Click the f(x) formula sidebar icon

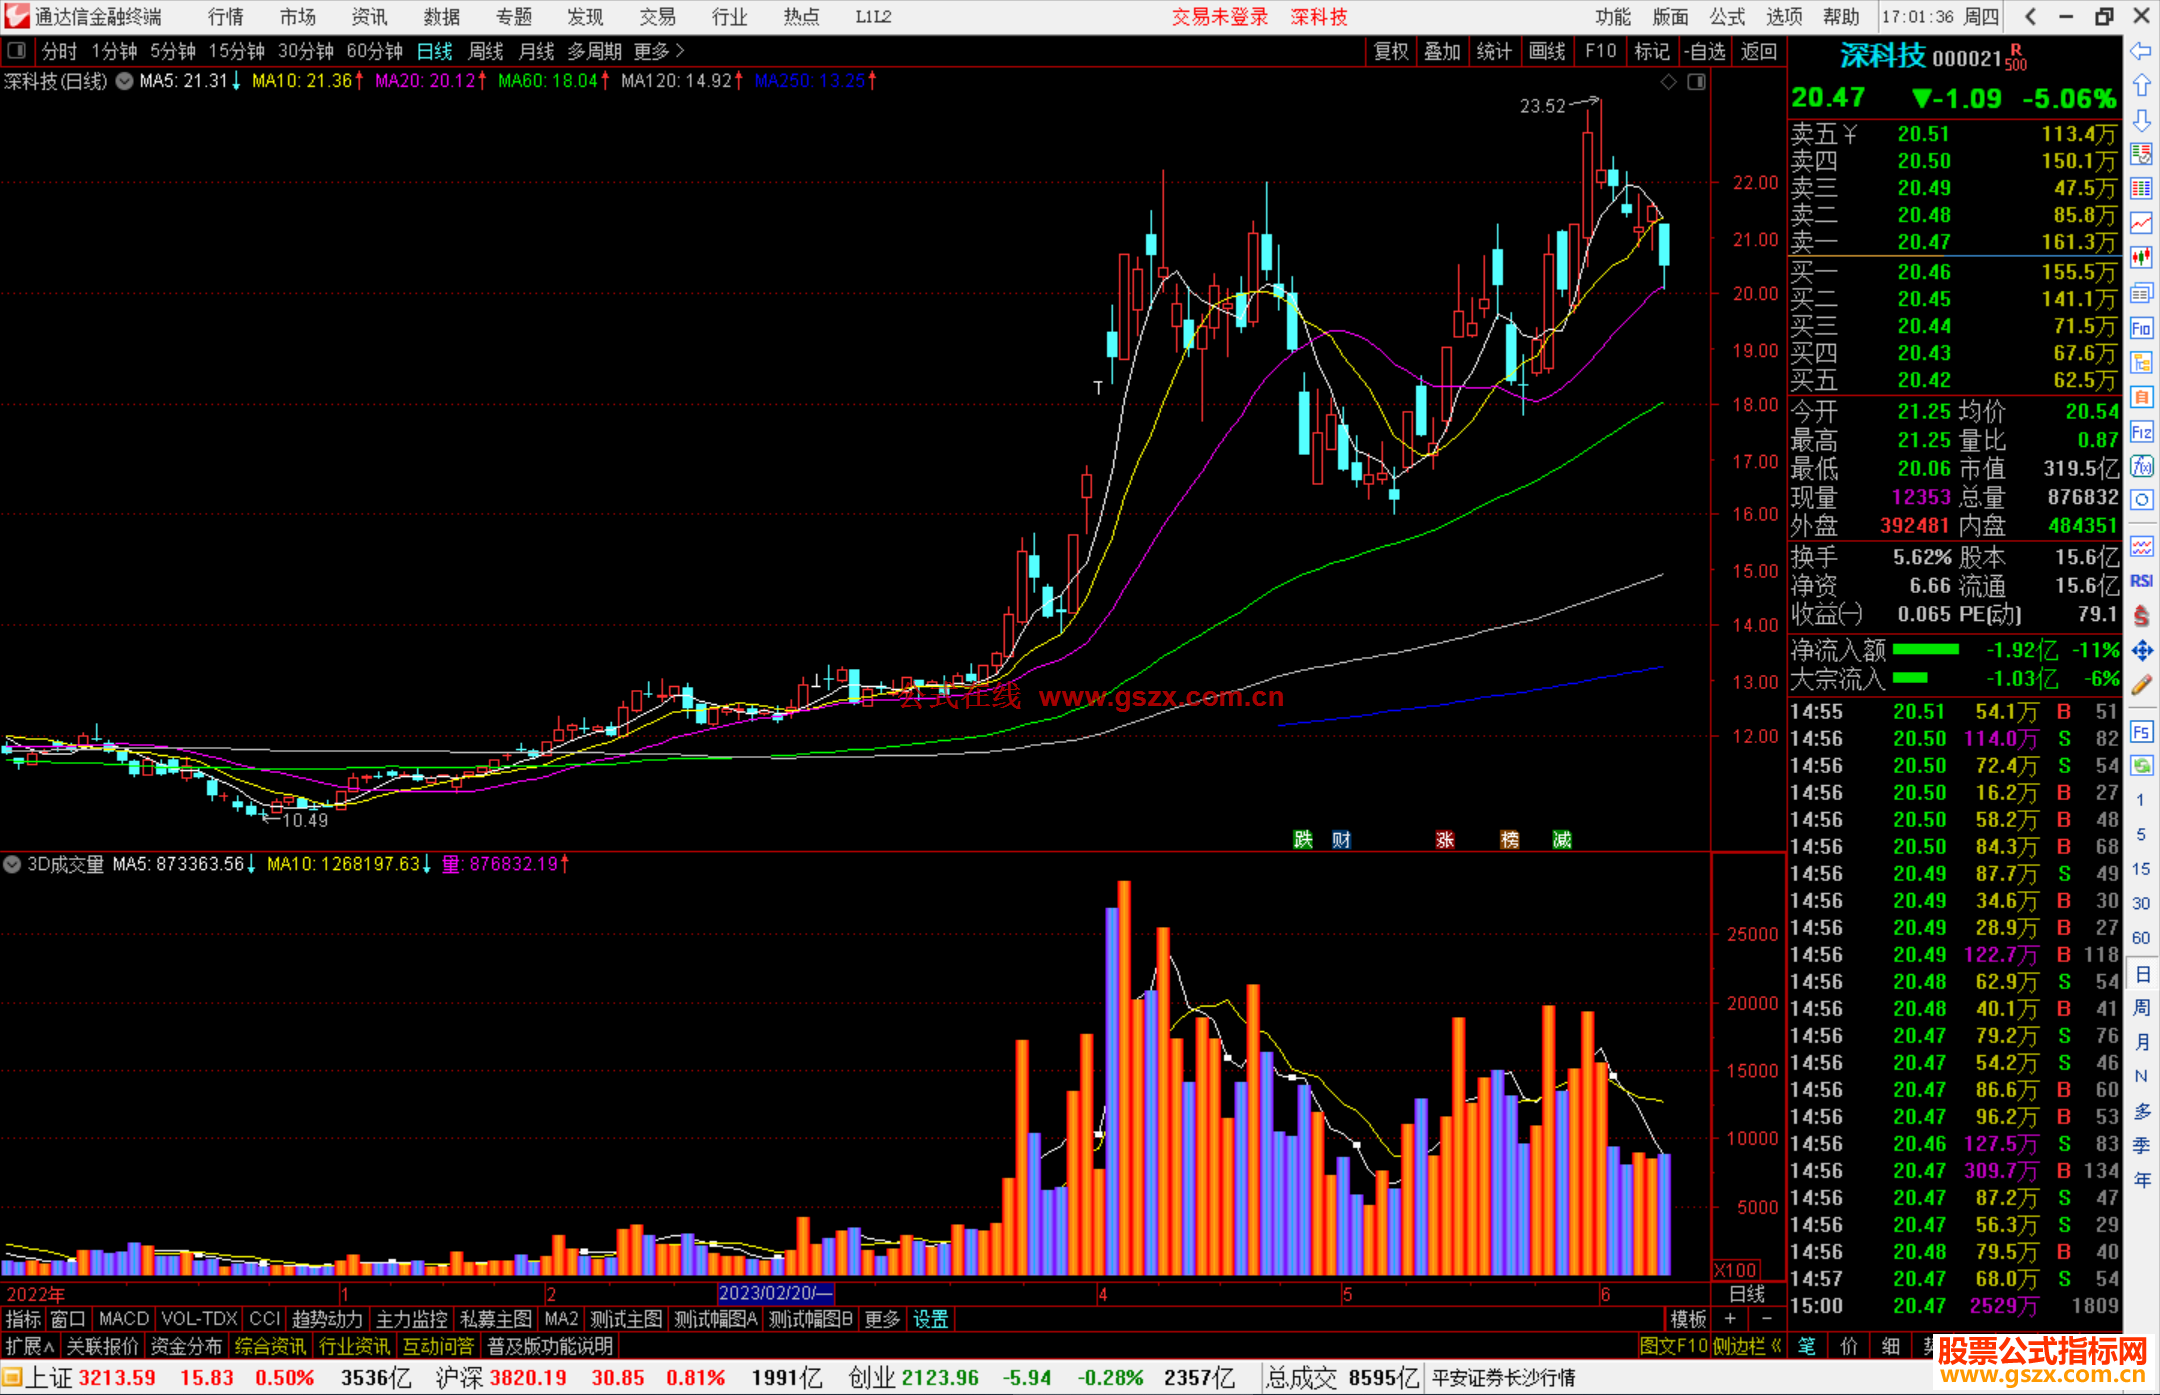(2141, 466)
